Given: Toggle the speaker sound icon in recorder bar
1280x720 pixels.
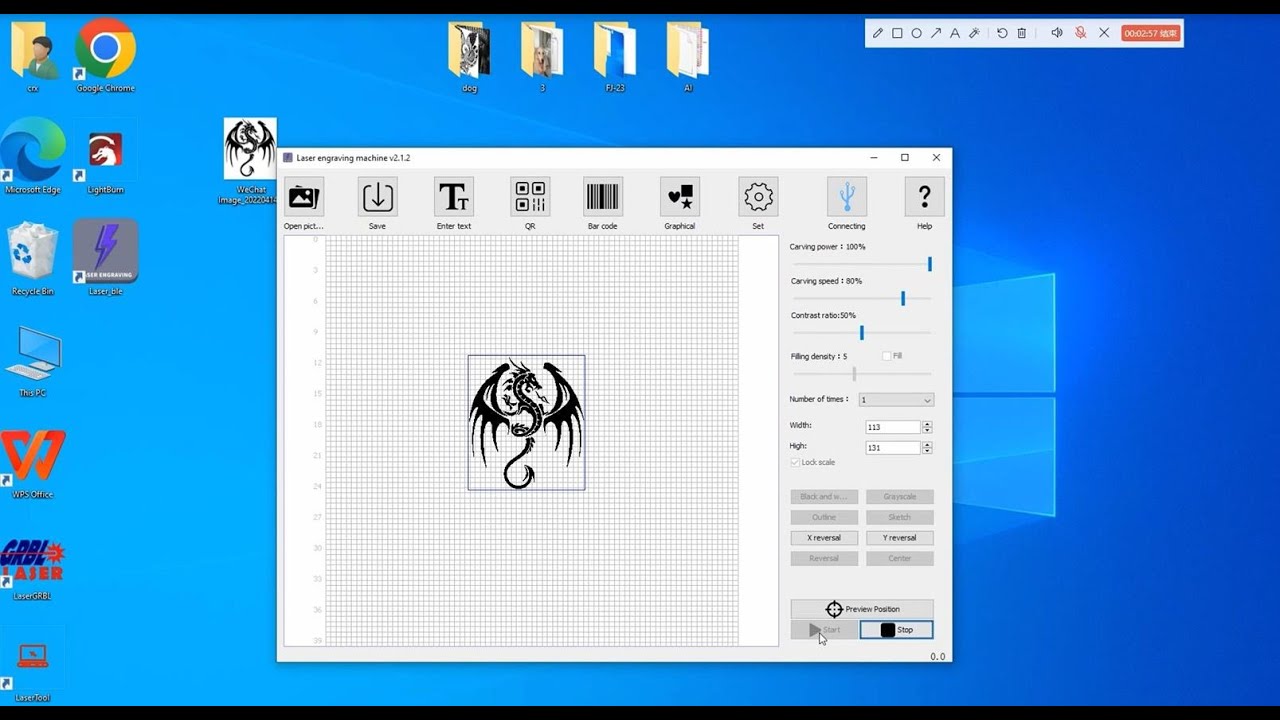Looking at the screenshot, I should point(1057,33).
